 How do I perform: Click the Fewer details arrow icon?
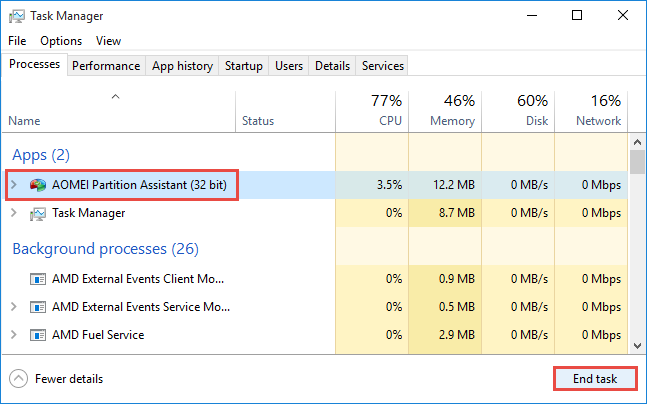coord(19,379)
